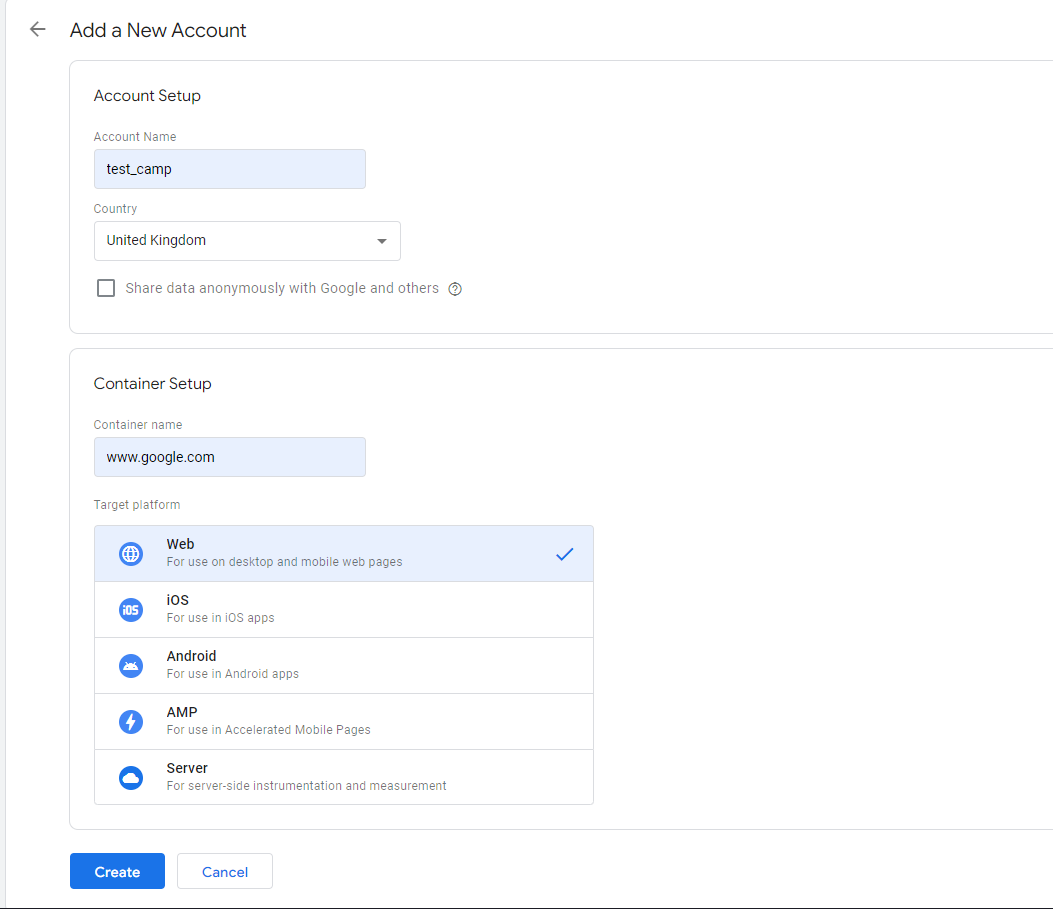Viewport: 1053px width, 909px height.
Task: Click the Android robot icon
Action: [131, 666]
